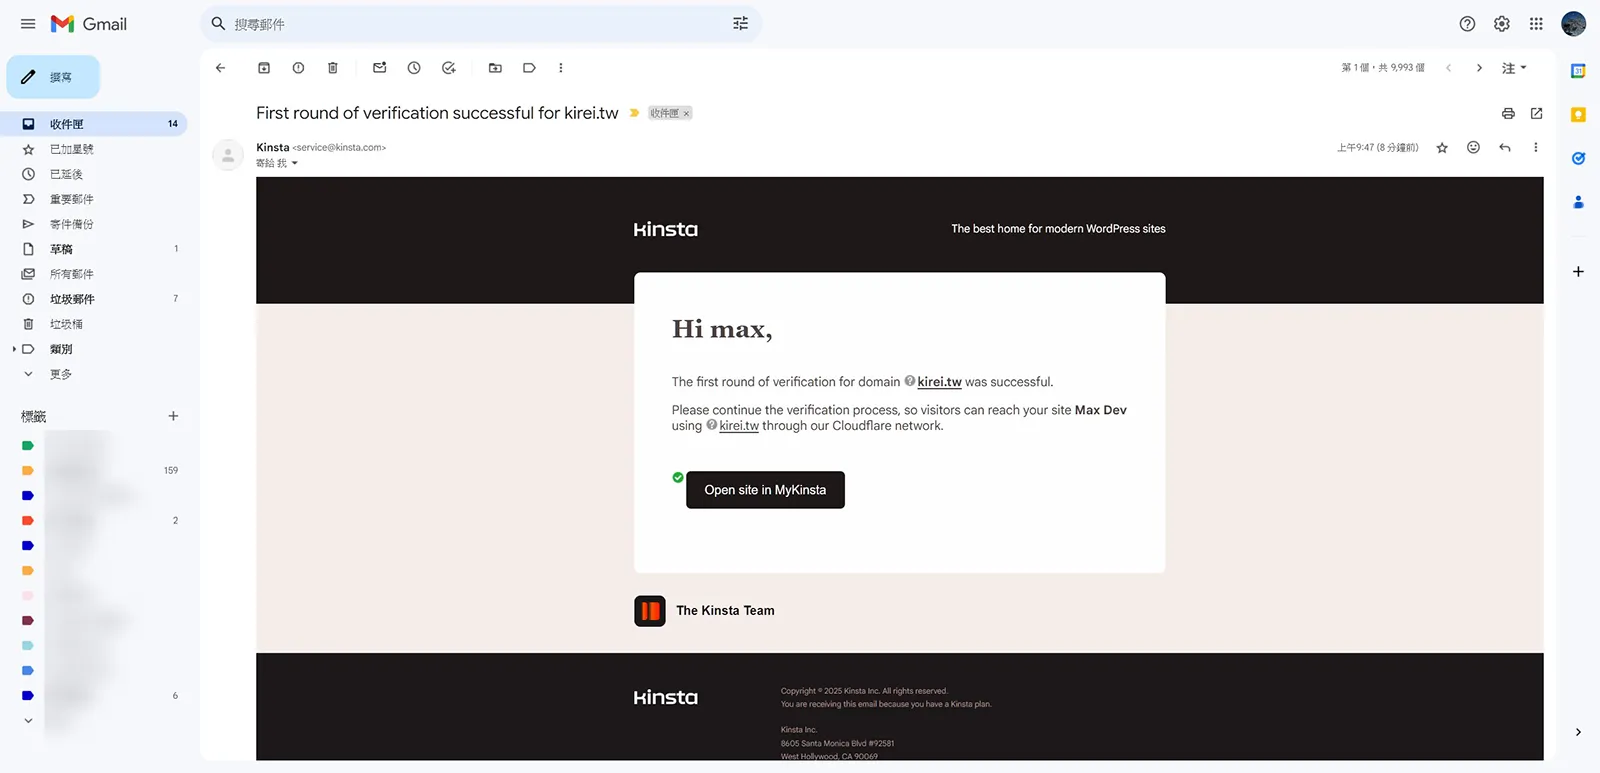Open Google apps grid
The image size is (1600, 773).
coord(1537,24)
